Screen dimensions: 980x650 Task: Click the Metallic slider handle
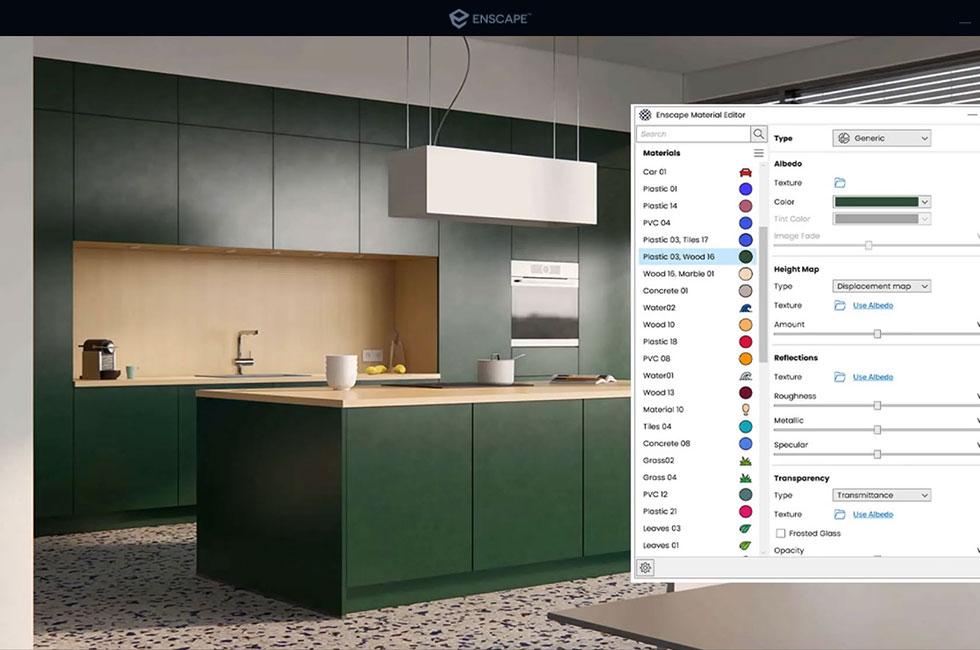pyautogui.click(x=878, y=430)
